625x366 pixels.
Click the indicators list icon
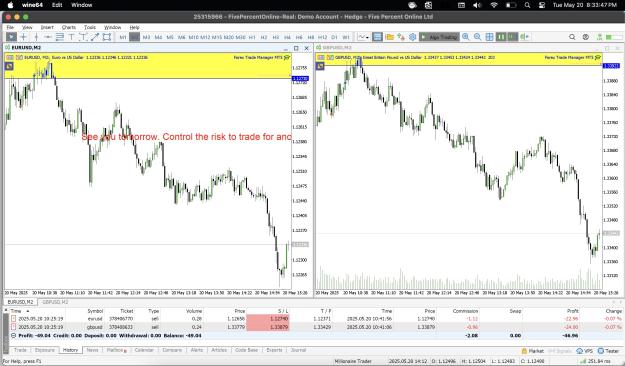click(525, 37)
